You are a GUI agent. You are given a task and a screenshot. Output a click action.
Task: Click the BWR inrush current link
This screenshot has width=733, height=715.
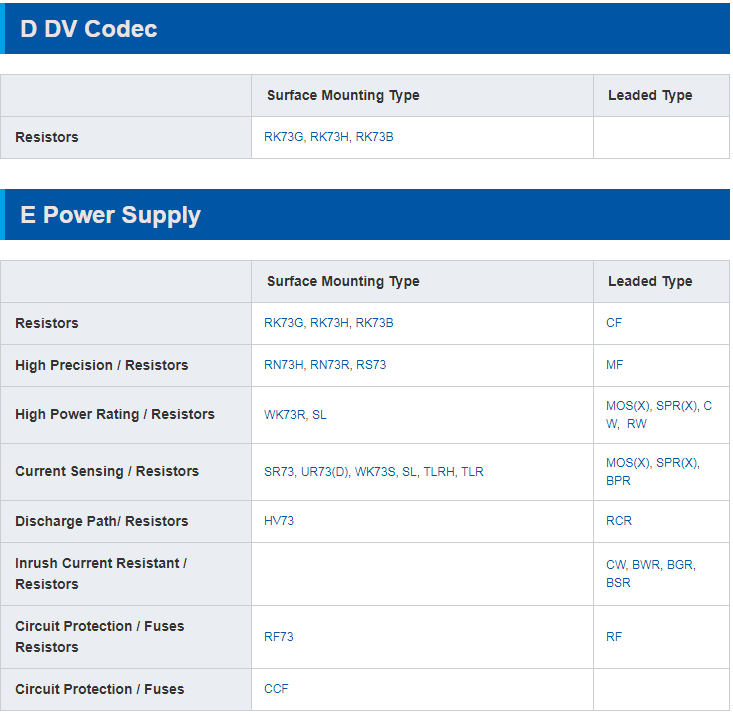click(646, 565)
